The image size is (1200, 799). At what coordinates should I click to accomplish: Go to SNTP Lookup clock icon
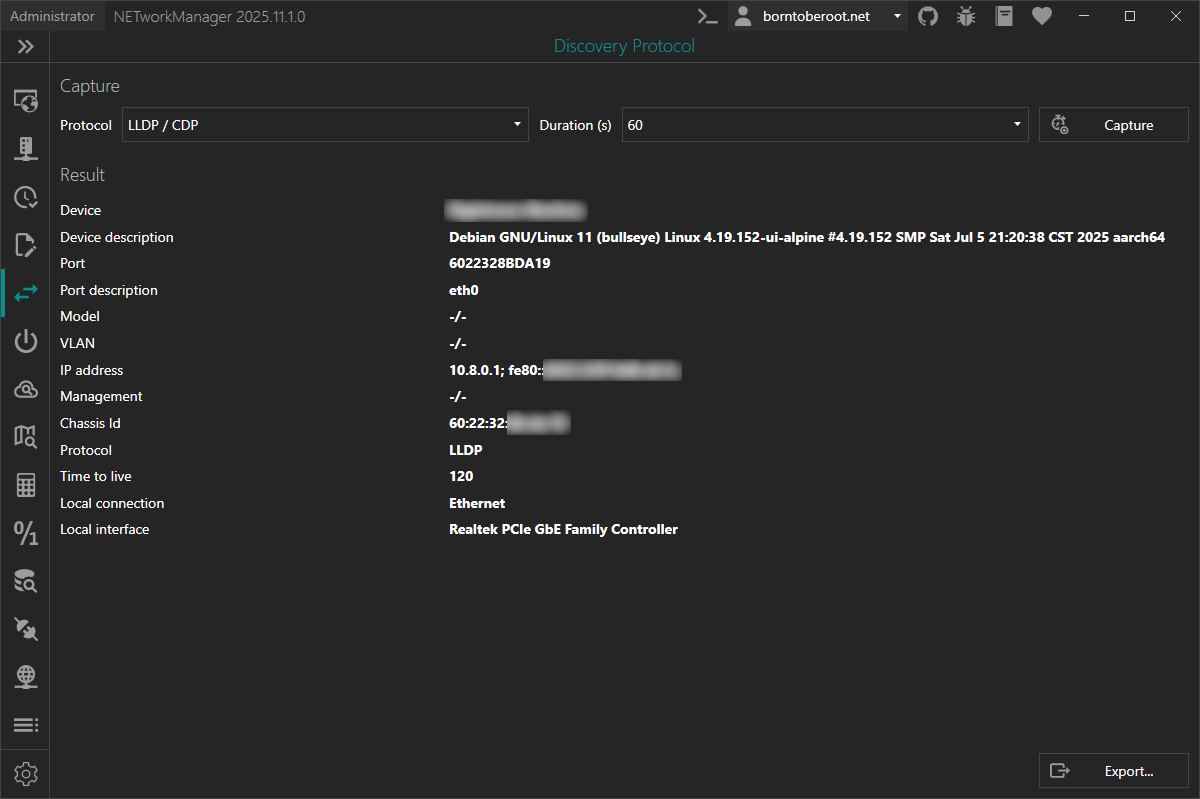[x=26, y=197]
